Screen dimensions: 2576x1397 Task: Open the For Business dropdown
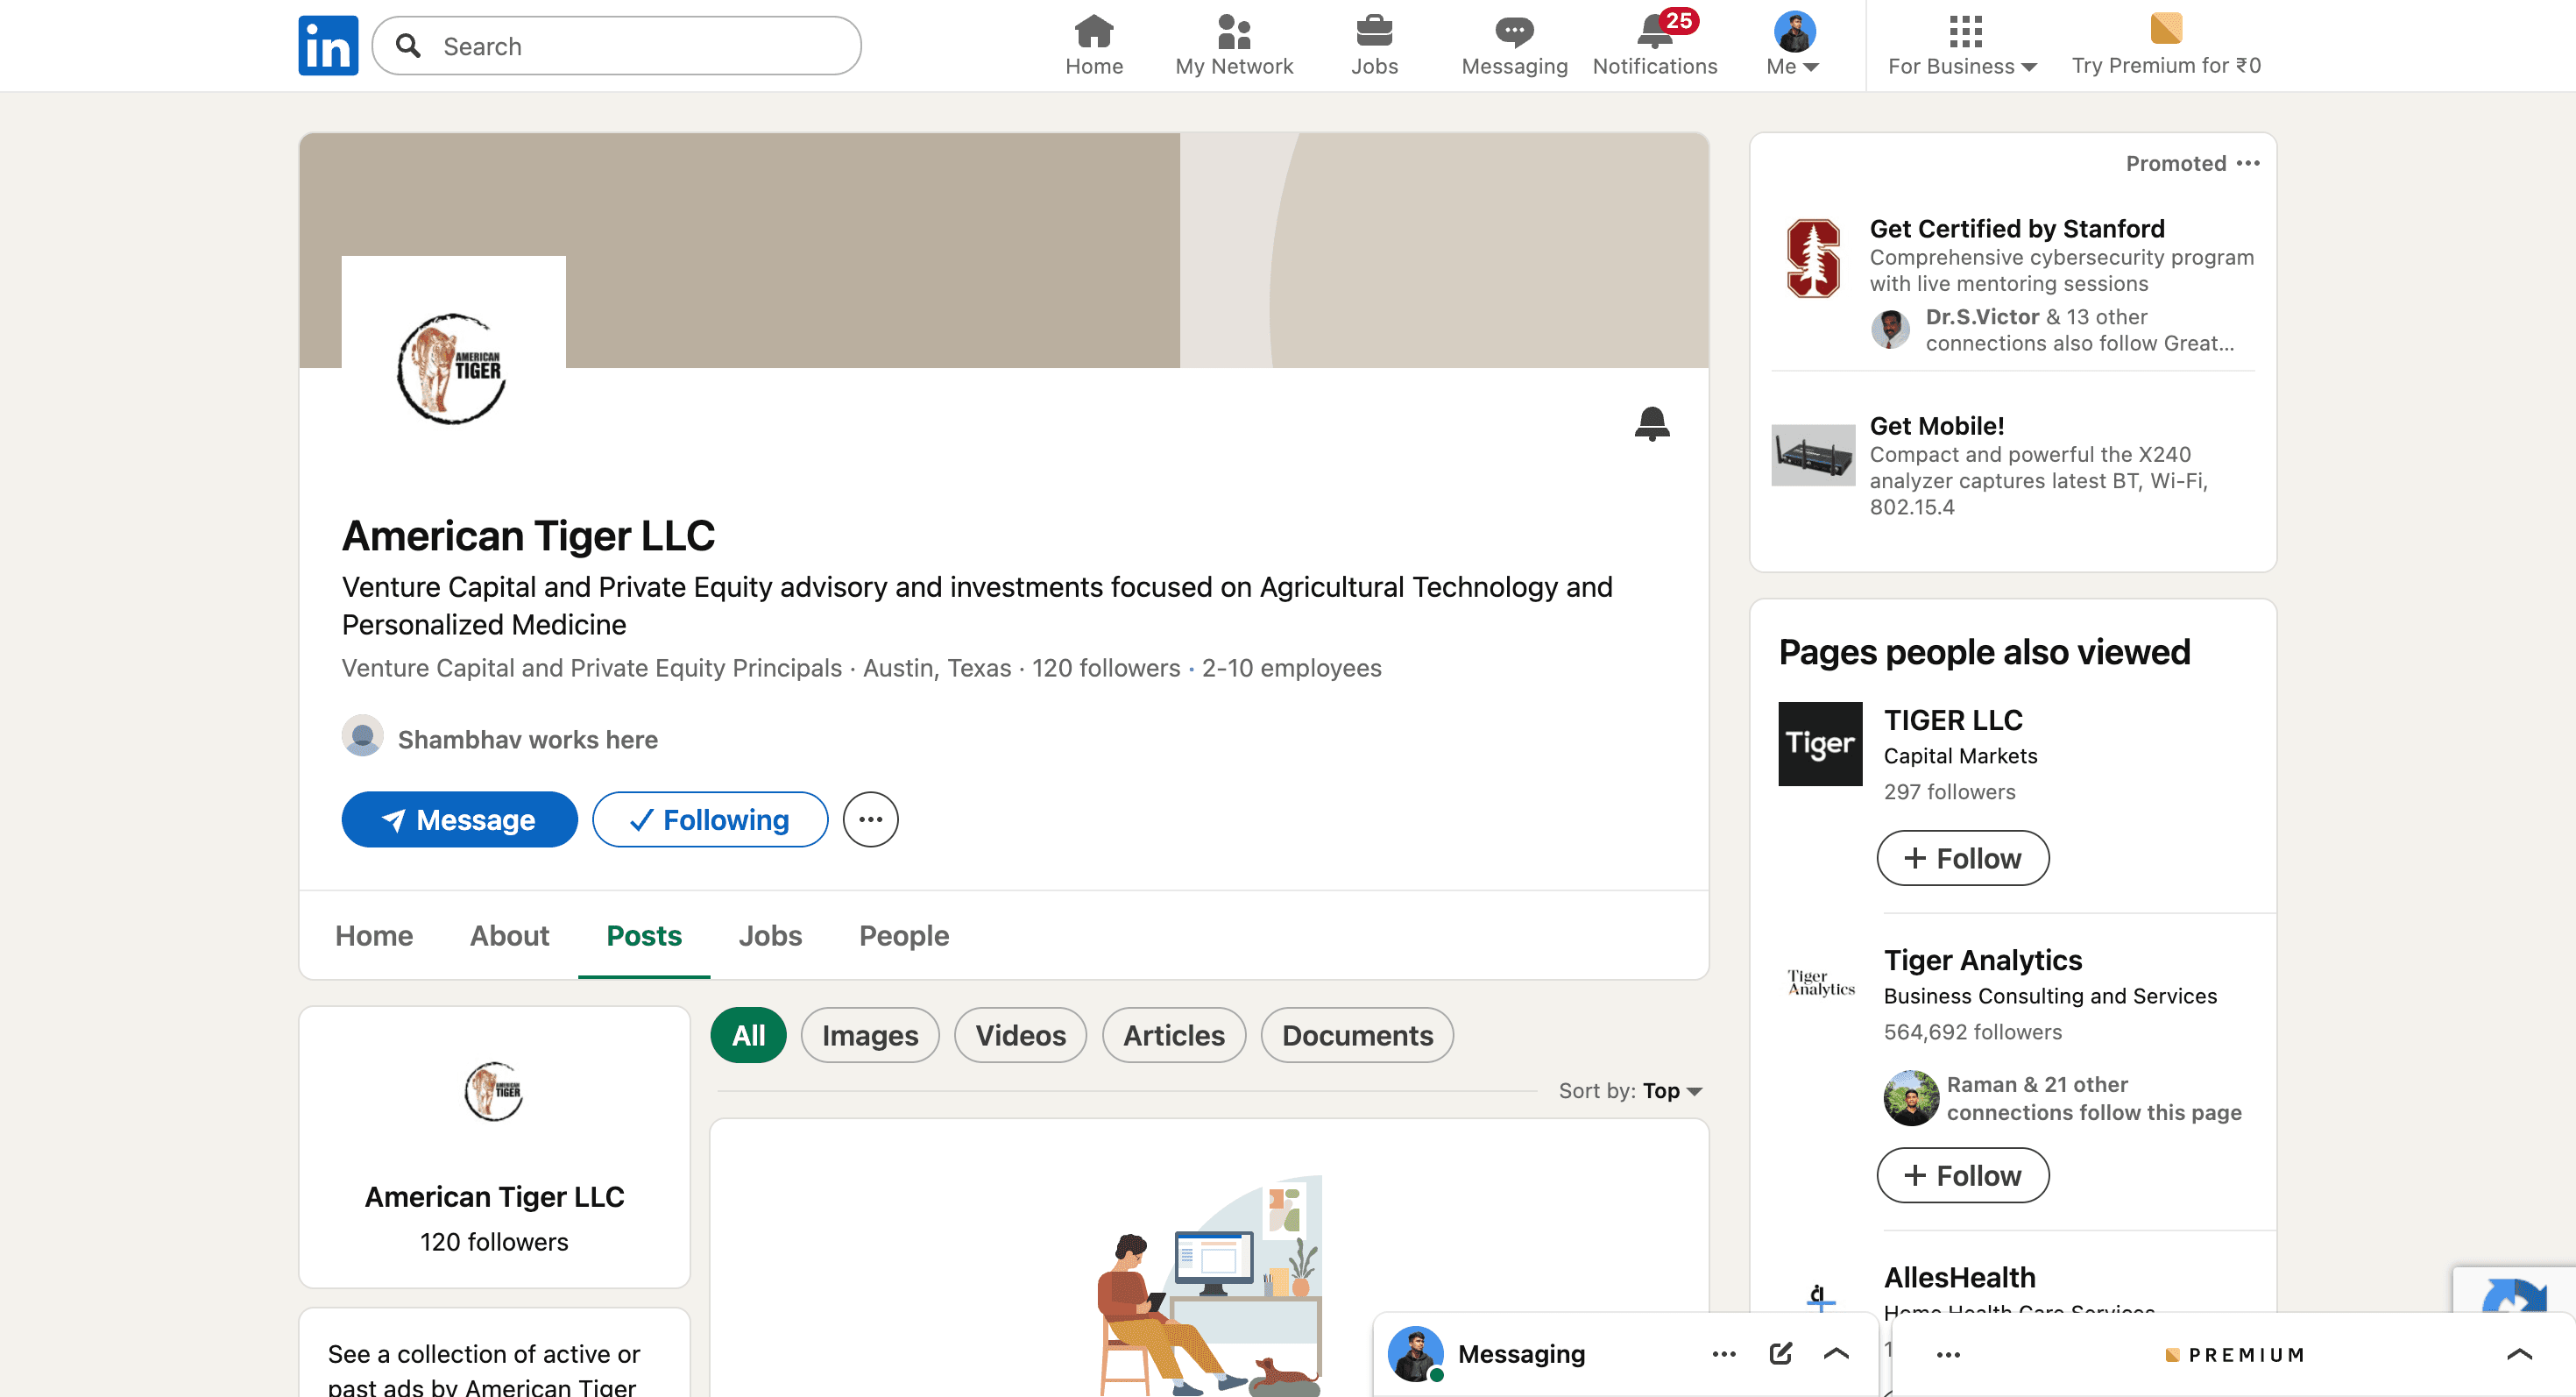tap(1961, 45)
